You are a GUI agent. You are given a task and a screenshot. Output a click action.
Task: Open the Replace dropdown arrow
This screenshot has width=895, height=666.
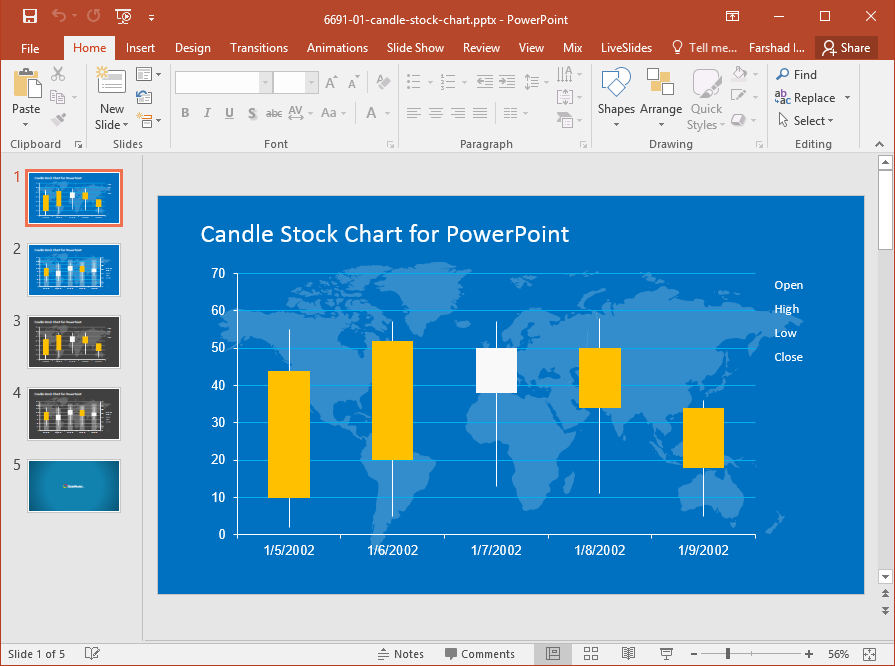848,98
